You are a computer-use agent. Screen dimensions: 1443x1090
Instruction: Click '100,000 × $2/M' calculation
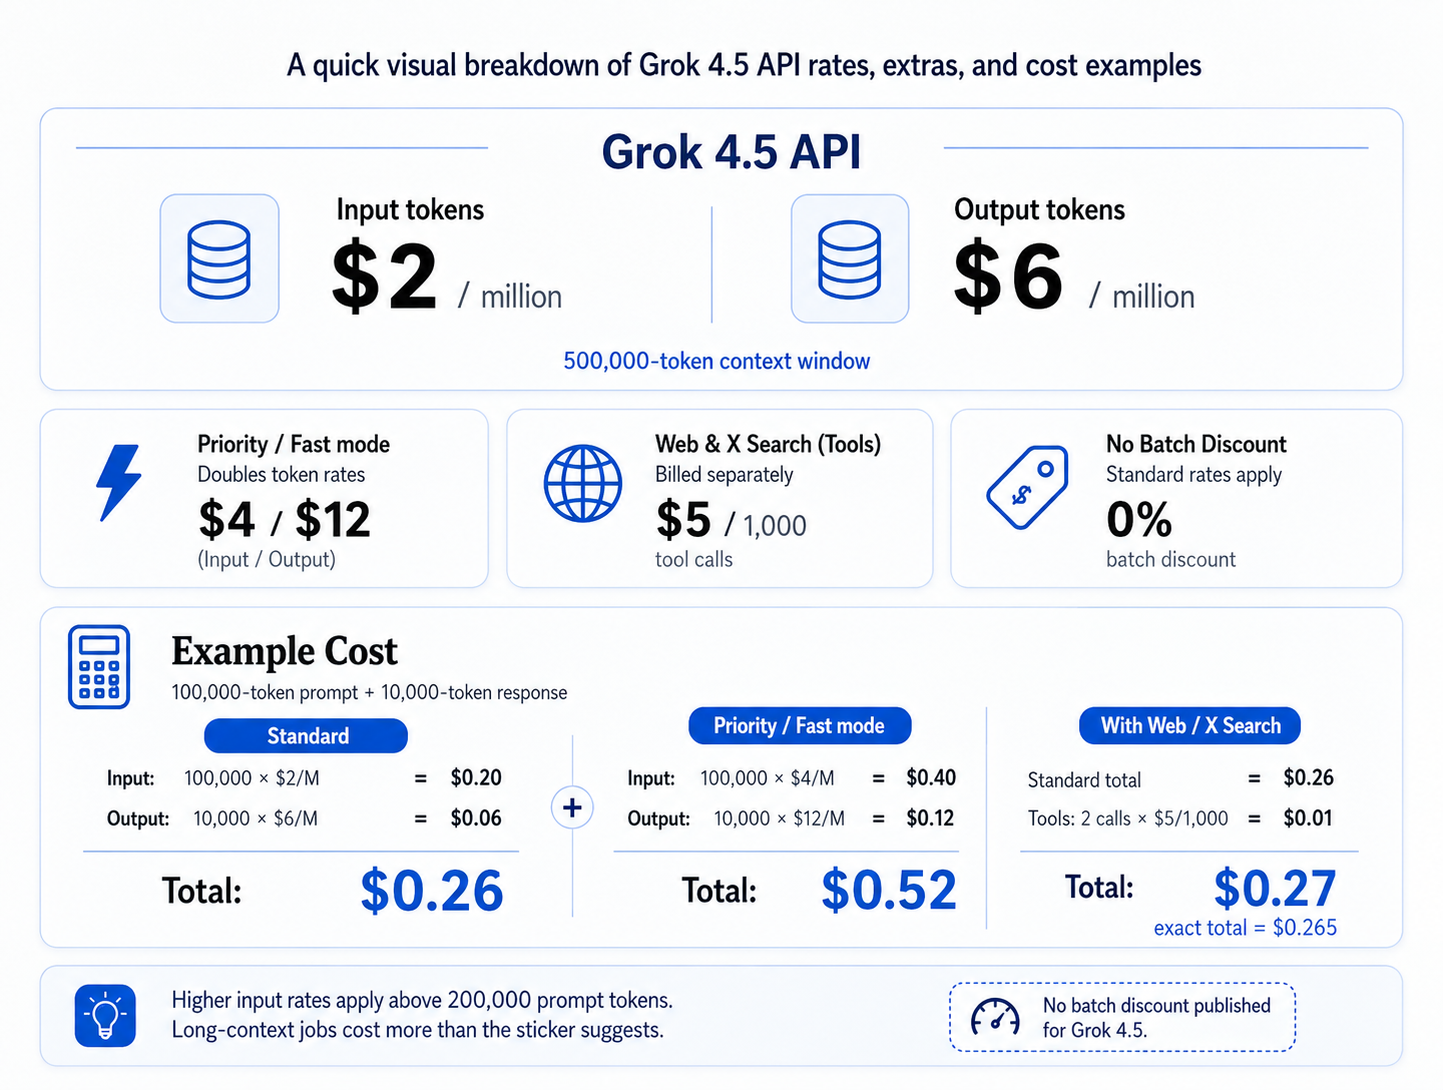click(x=252, y=778)
